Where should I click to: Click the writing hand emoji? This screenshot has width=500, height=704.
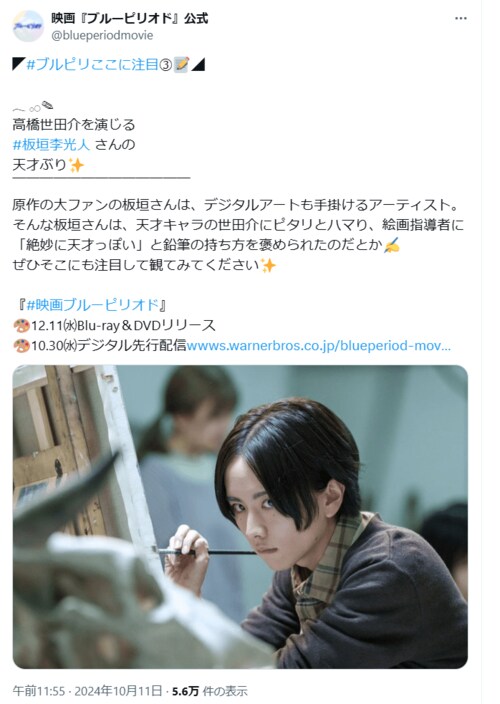click(x=391, y=245)
